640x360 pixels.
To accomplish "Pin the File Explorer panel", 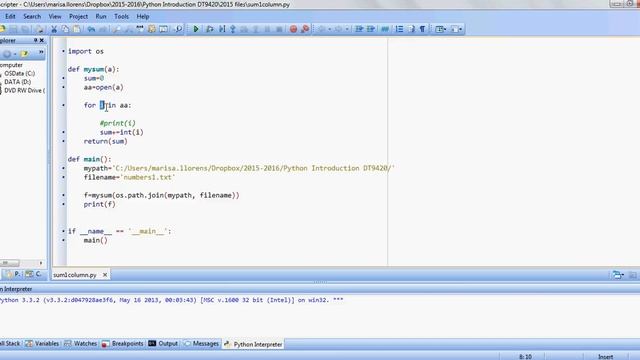I will point(36,40).
